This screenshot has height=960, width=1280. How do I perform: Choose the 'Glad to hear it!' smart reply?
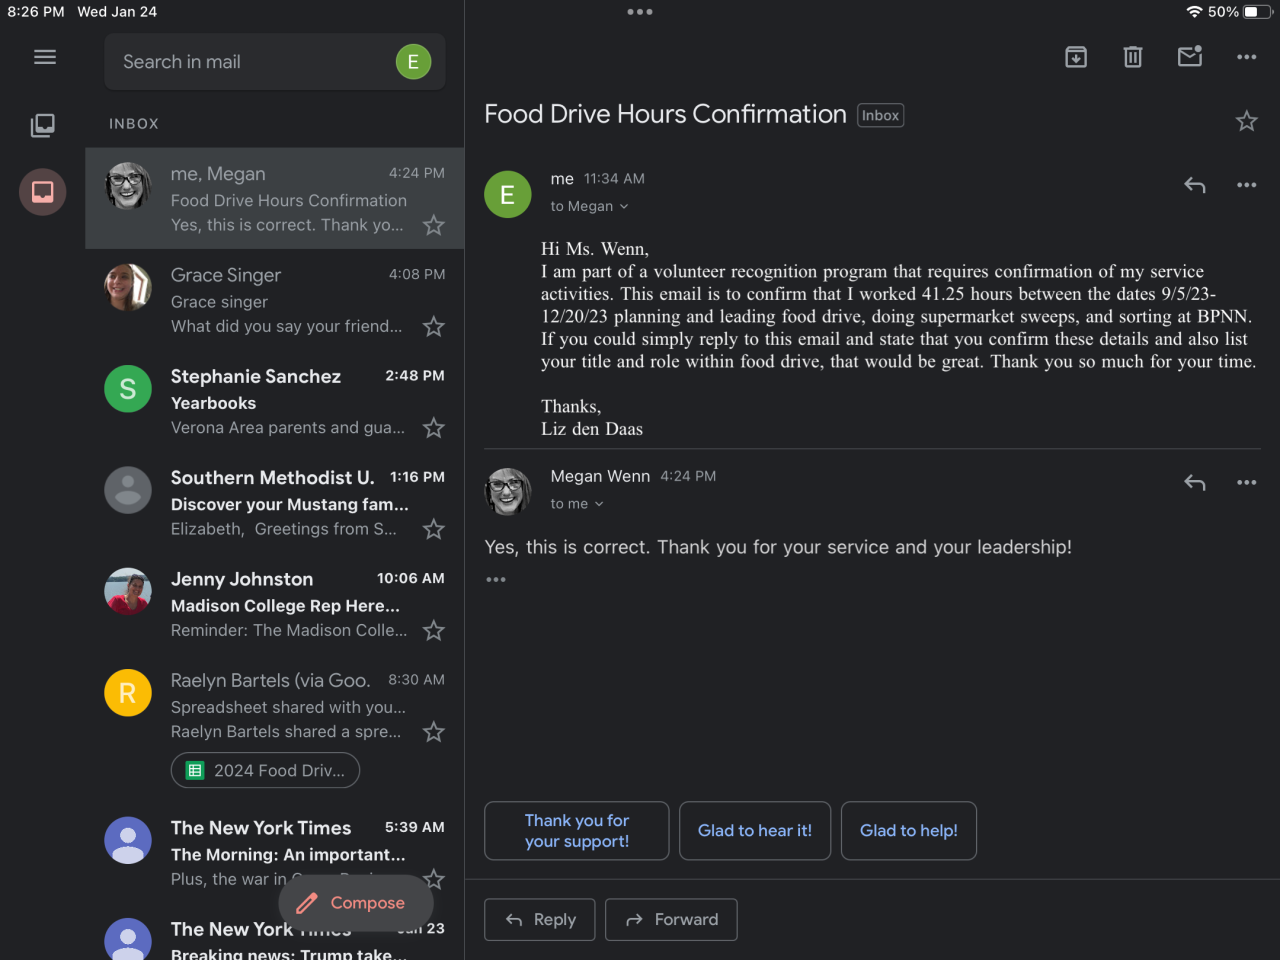pos(755,831)
